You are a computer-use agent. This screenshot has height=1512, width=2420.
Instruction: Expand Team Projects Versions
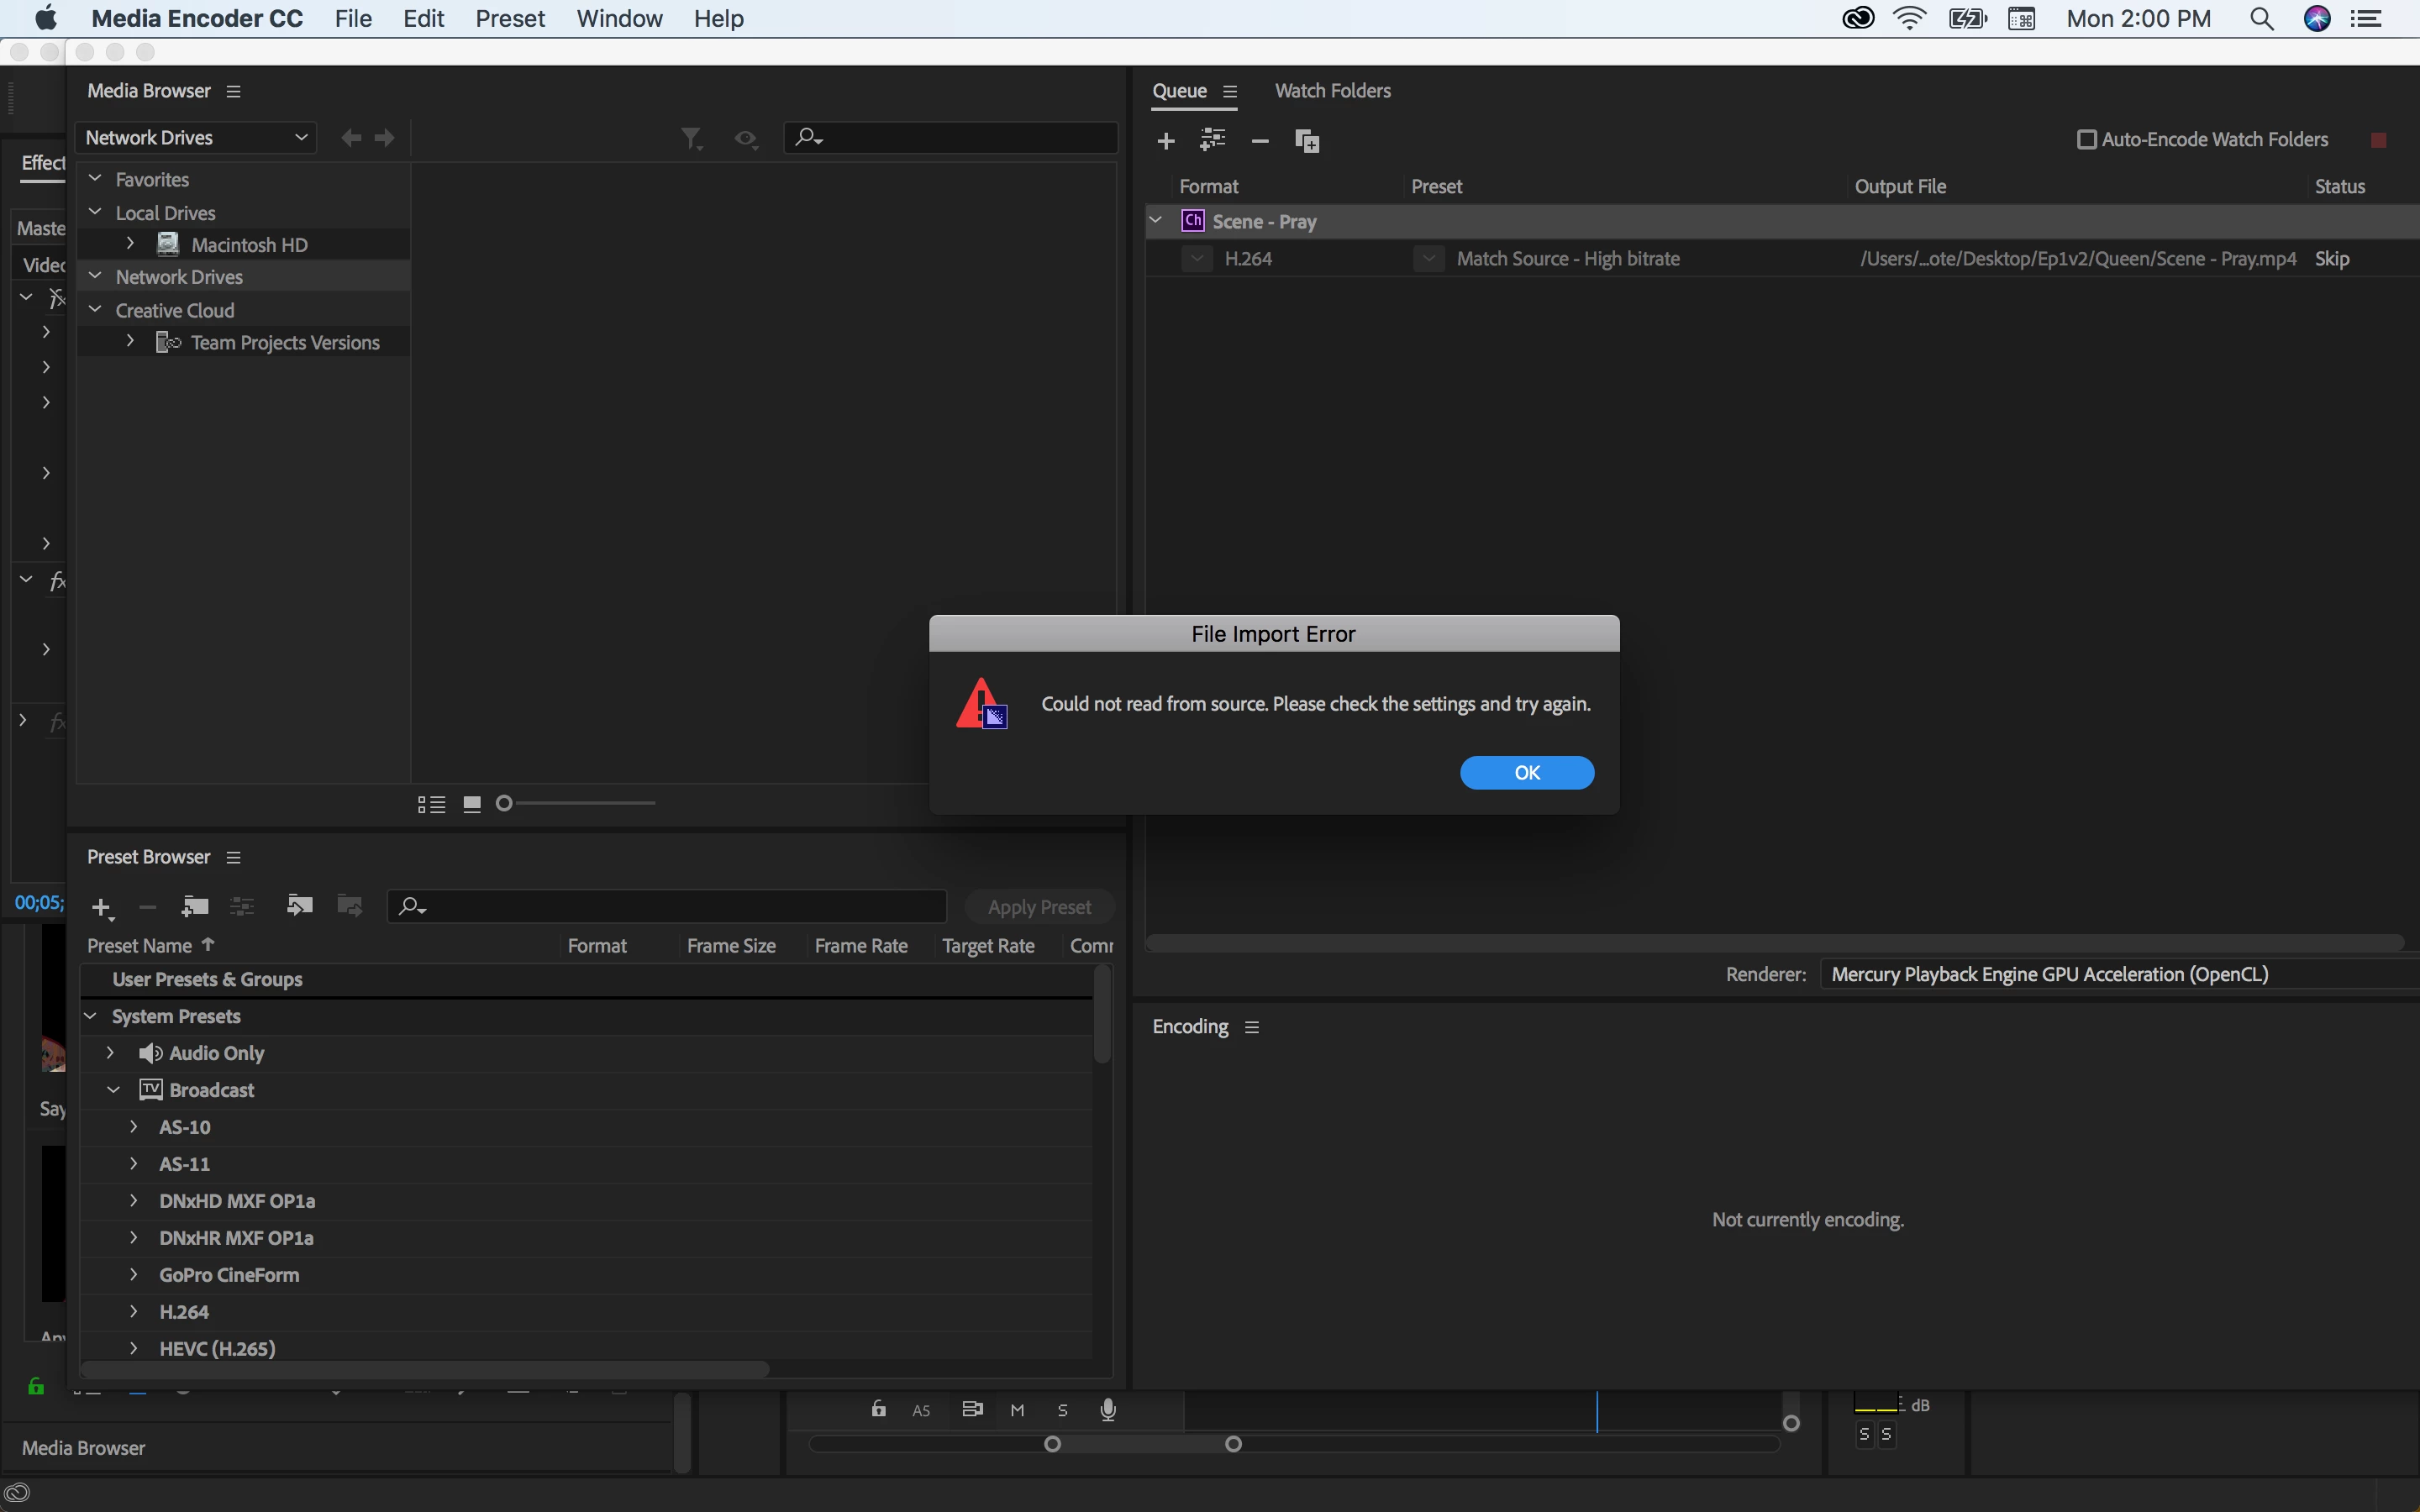130,341
